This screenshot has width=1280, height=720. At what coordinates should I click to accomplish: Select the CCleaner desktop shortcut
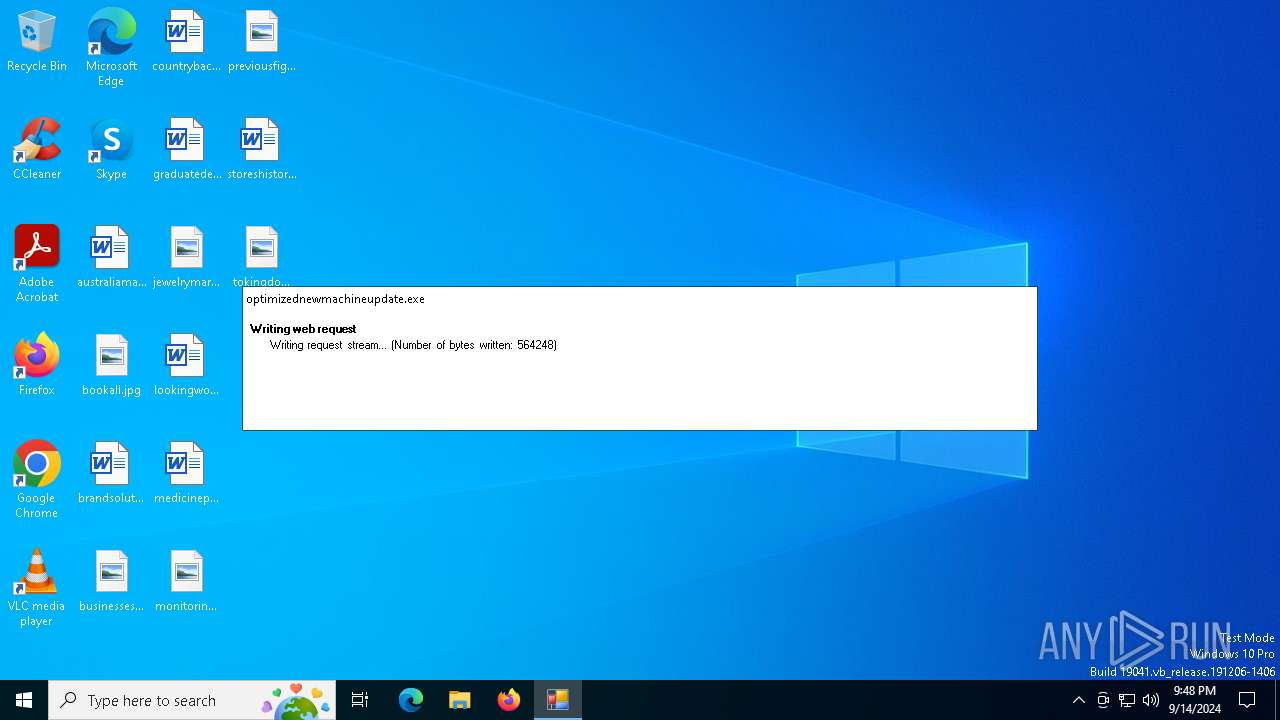click(37, 150)
